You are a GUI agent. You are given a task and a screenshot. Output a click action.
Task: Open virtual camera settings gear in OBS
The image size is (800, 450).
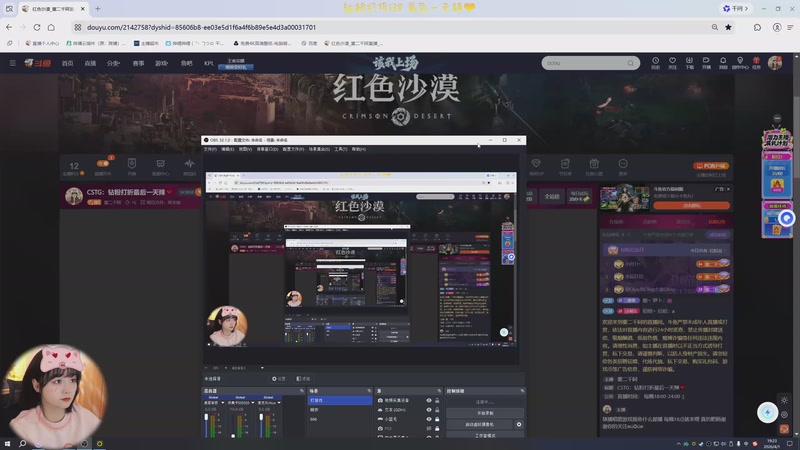click(x=519, y=424)
